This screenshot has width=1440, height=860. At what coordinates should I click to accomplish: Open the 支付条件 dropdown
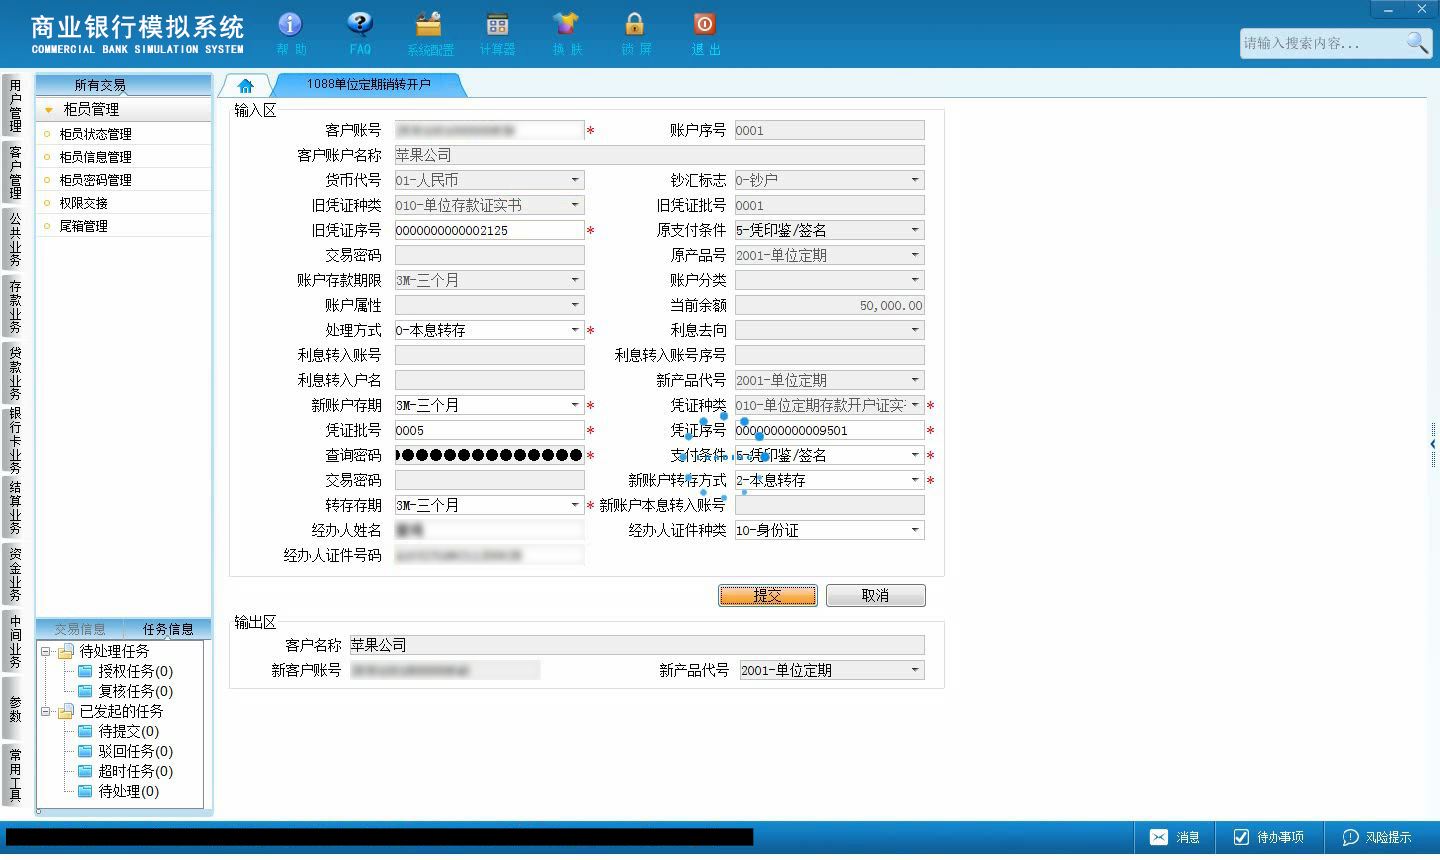[915, 455]
